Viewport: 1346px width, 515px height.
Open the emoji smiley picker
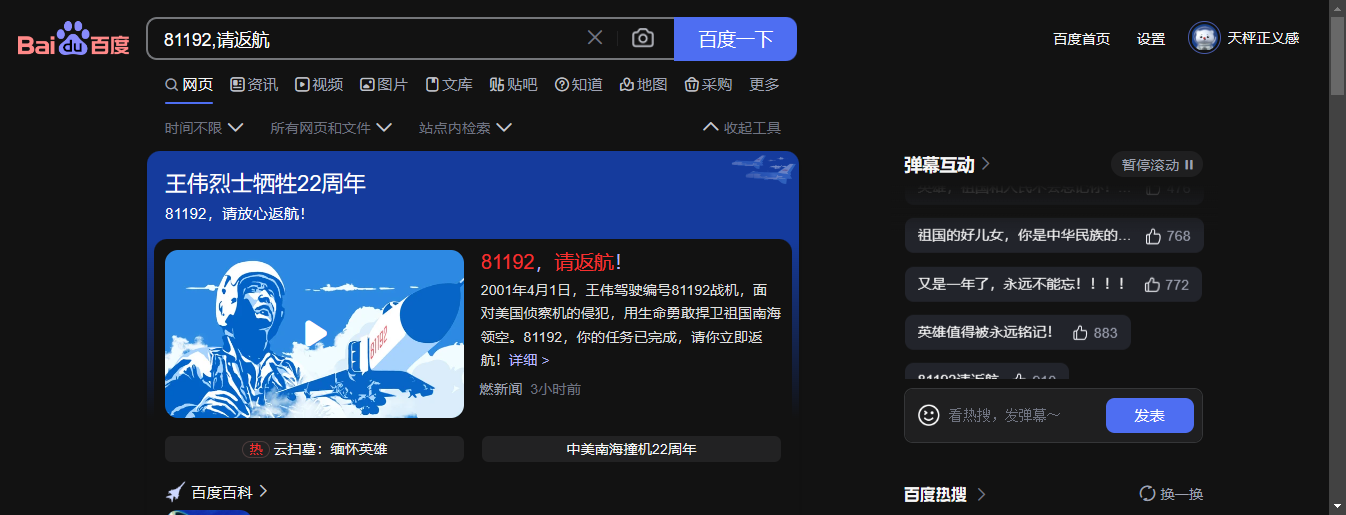click(x=929, y=414)
